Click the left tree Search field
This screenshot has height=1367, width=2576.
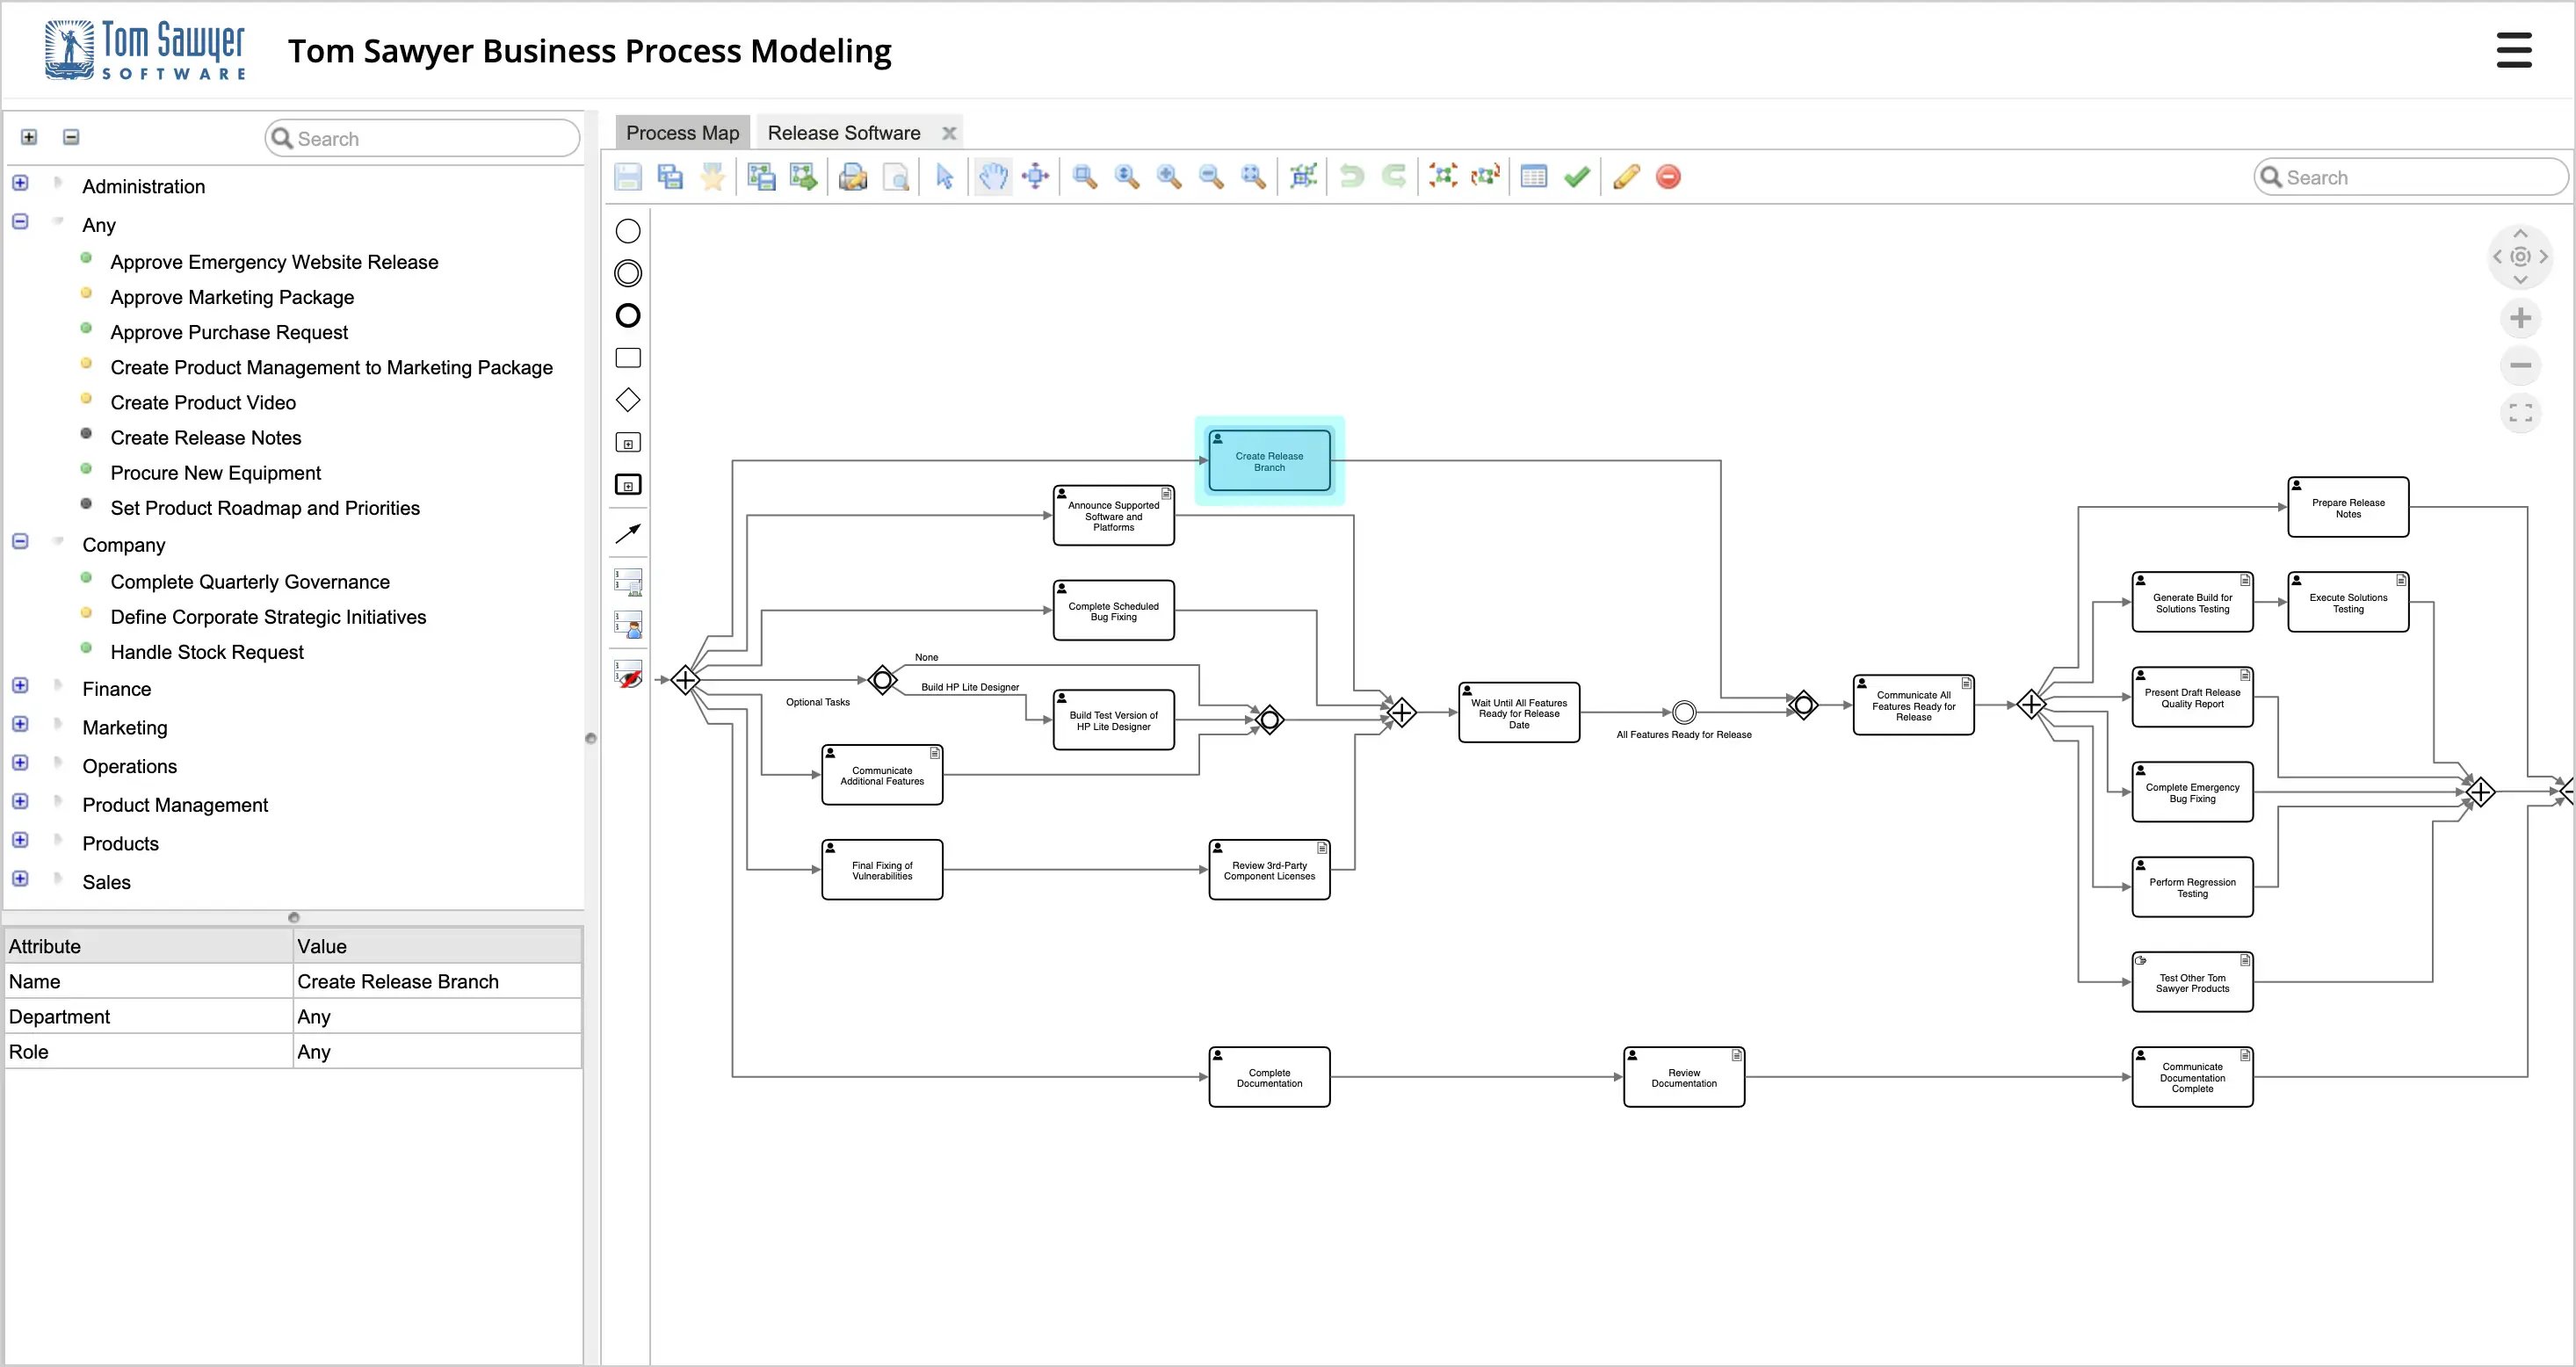(423, 139)
